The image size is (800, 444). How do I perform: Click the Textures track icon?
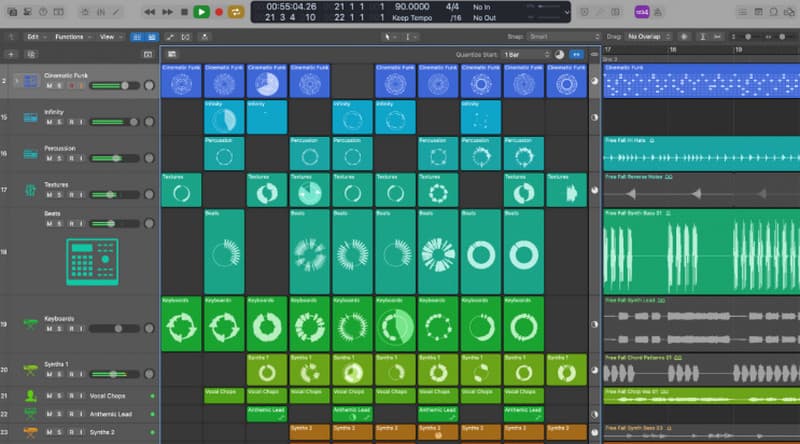[x=31, y=190]
